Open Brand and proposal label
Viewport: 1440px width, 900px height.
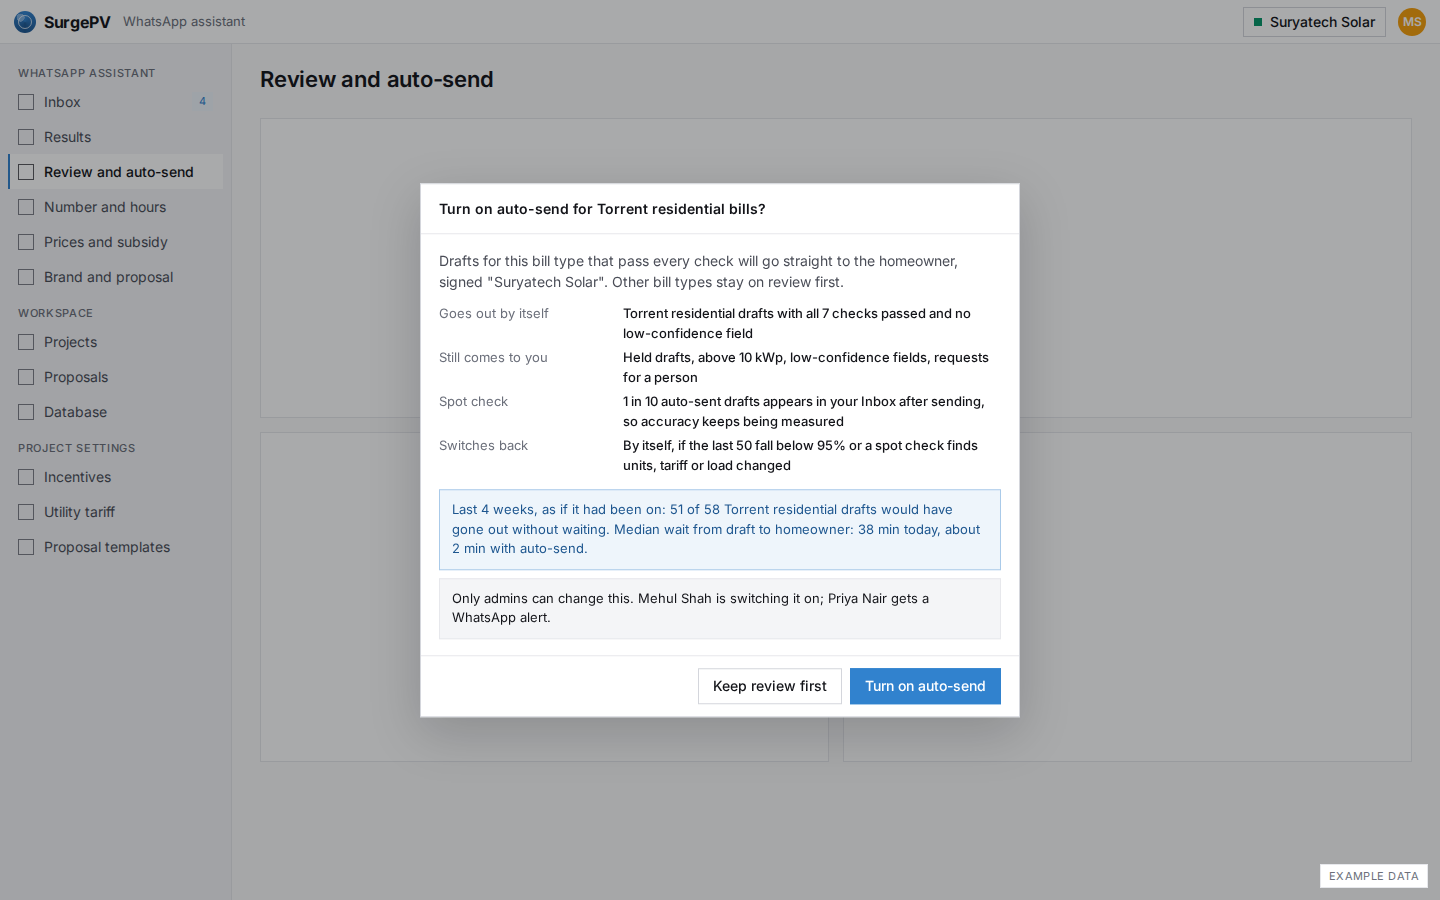click(108, 277)
